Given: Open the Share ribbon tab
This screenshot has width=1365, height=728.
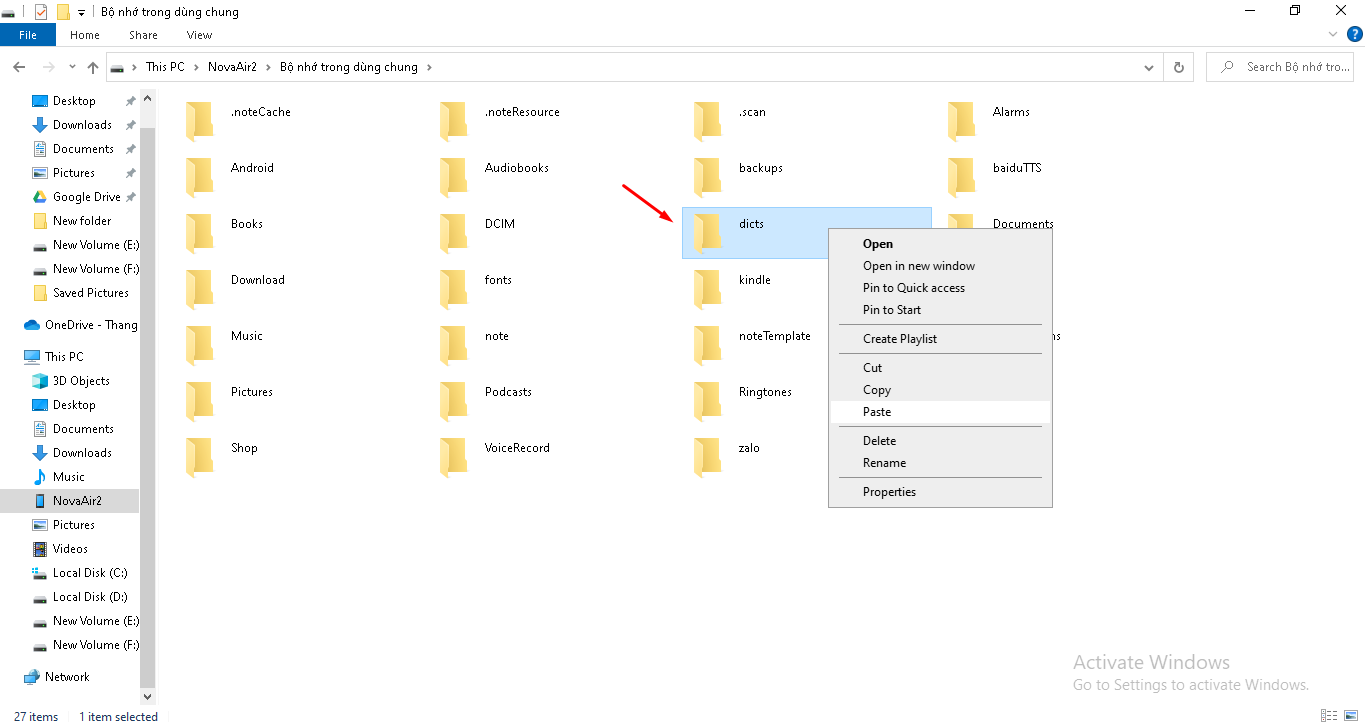Looking at the screenshot, I should click(x=143, y=35).
